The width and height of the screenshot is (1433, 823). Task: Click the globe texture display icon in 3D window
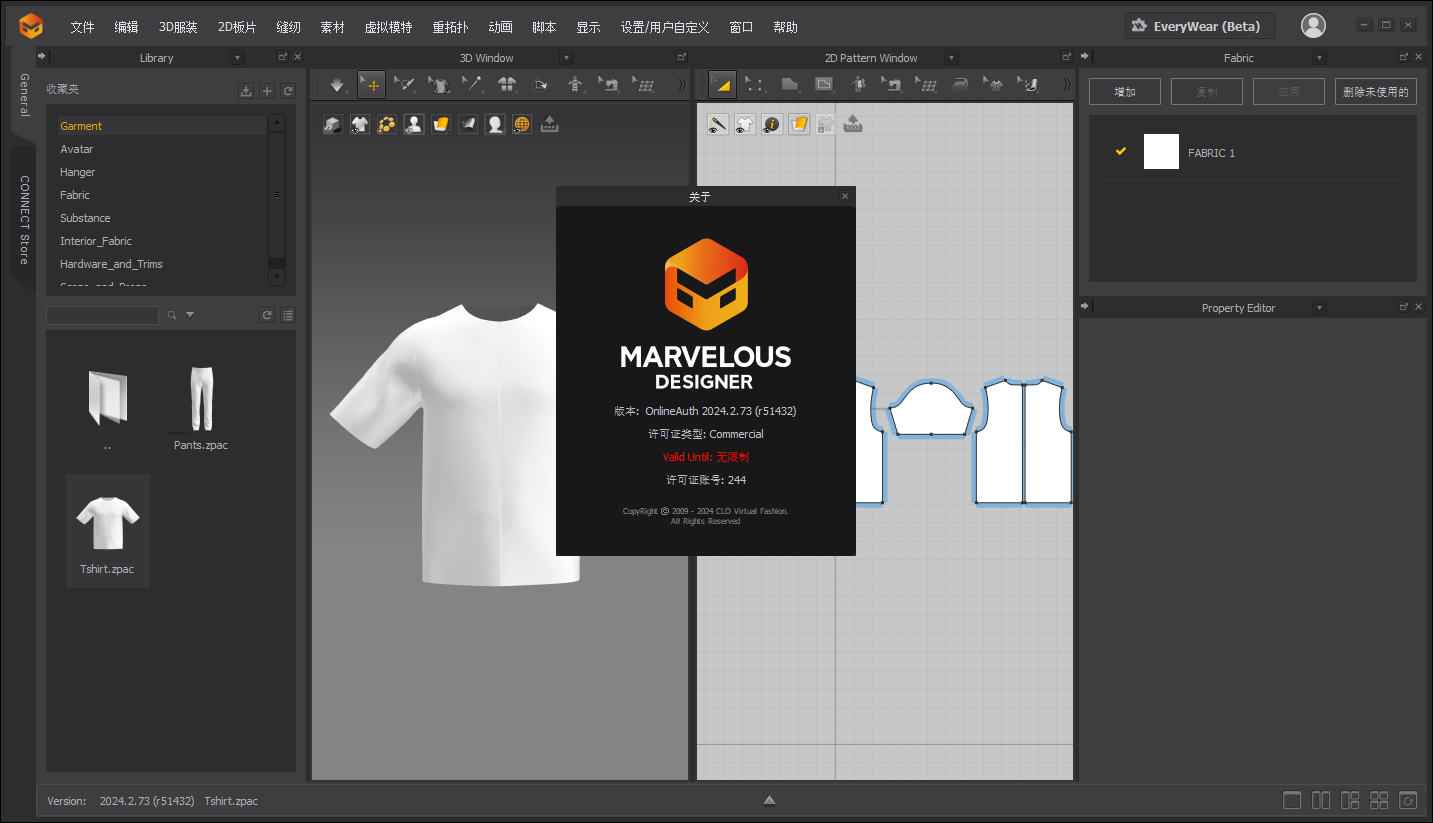(522, 124)
